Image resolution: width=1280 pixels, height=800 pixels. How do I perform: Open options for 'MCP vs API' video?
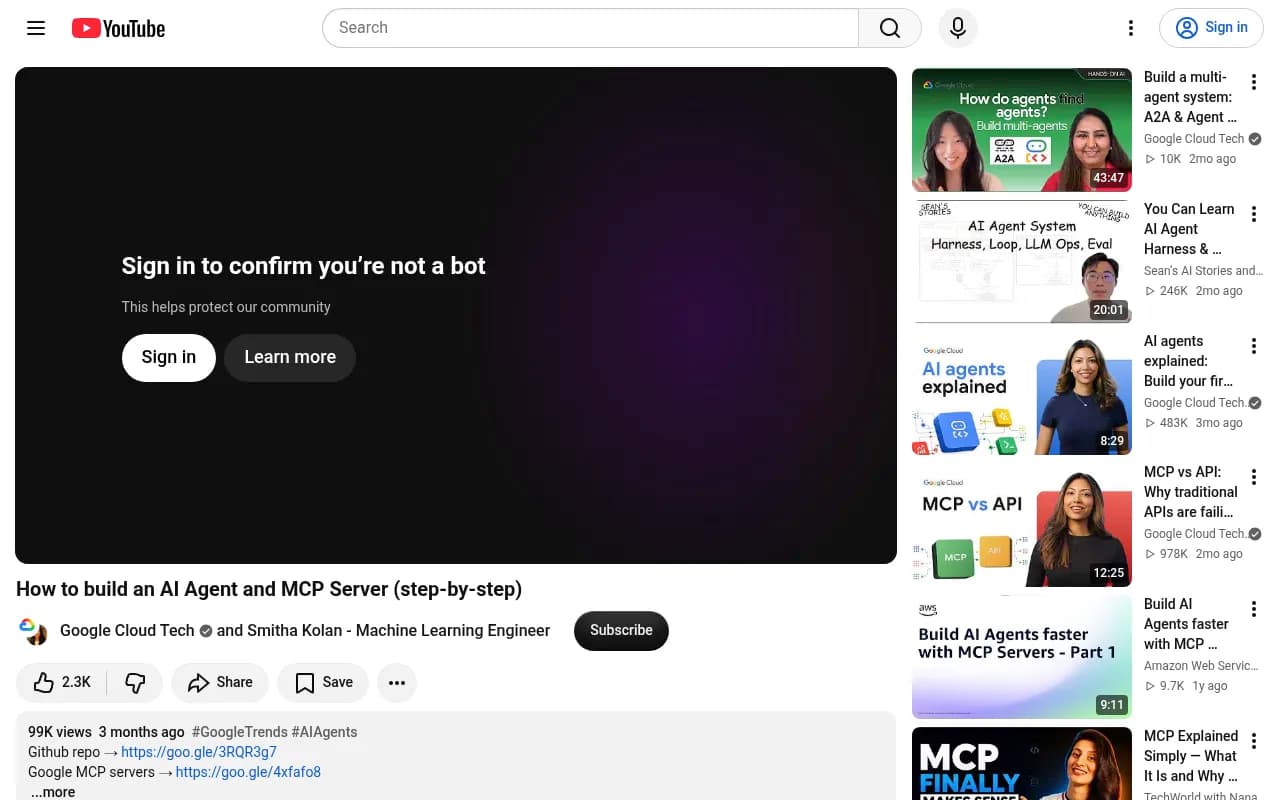1253,478
